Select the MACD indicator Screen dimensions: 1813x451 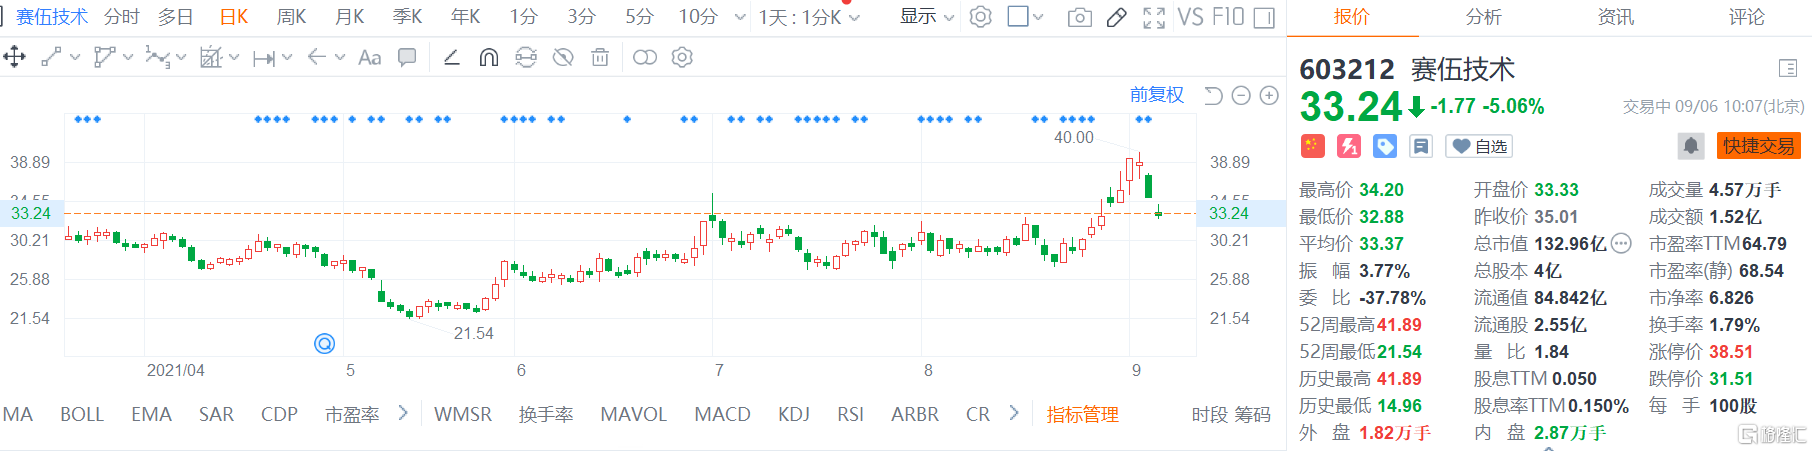point(722,414)
